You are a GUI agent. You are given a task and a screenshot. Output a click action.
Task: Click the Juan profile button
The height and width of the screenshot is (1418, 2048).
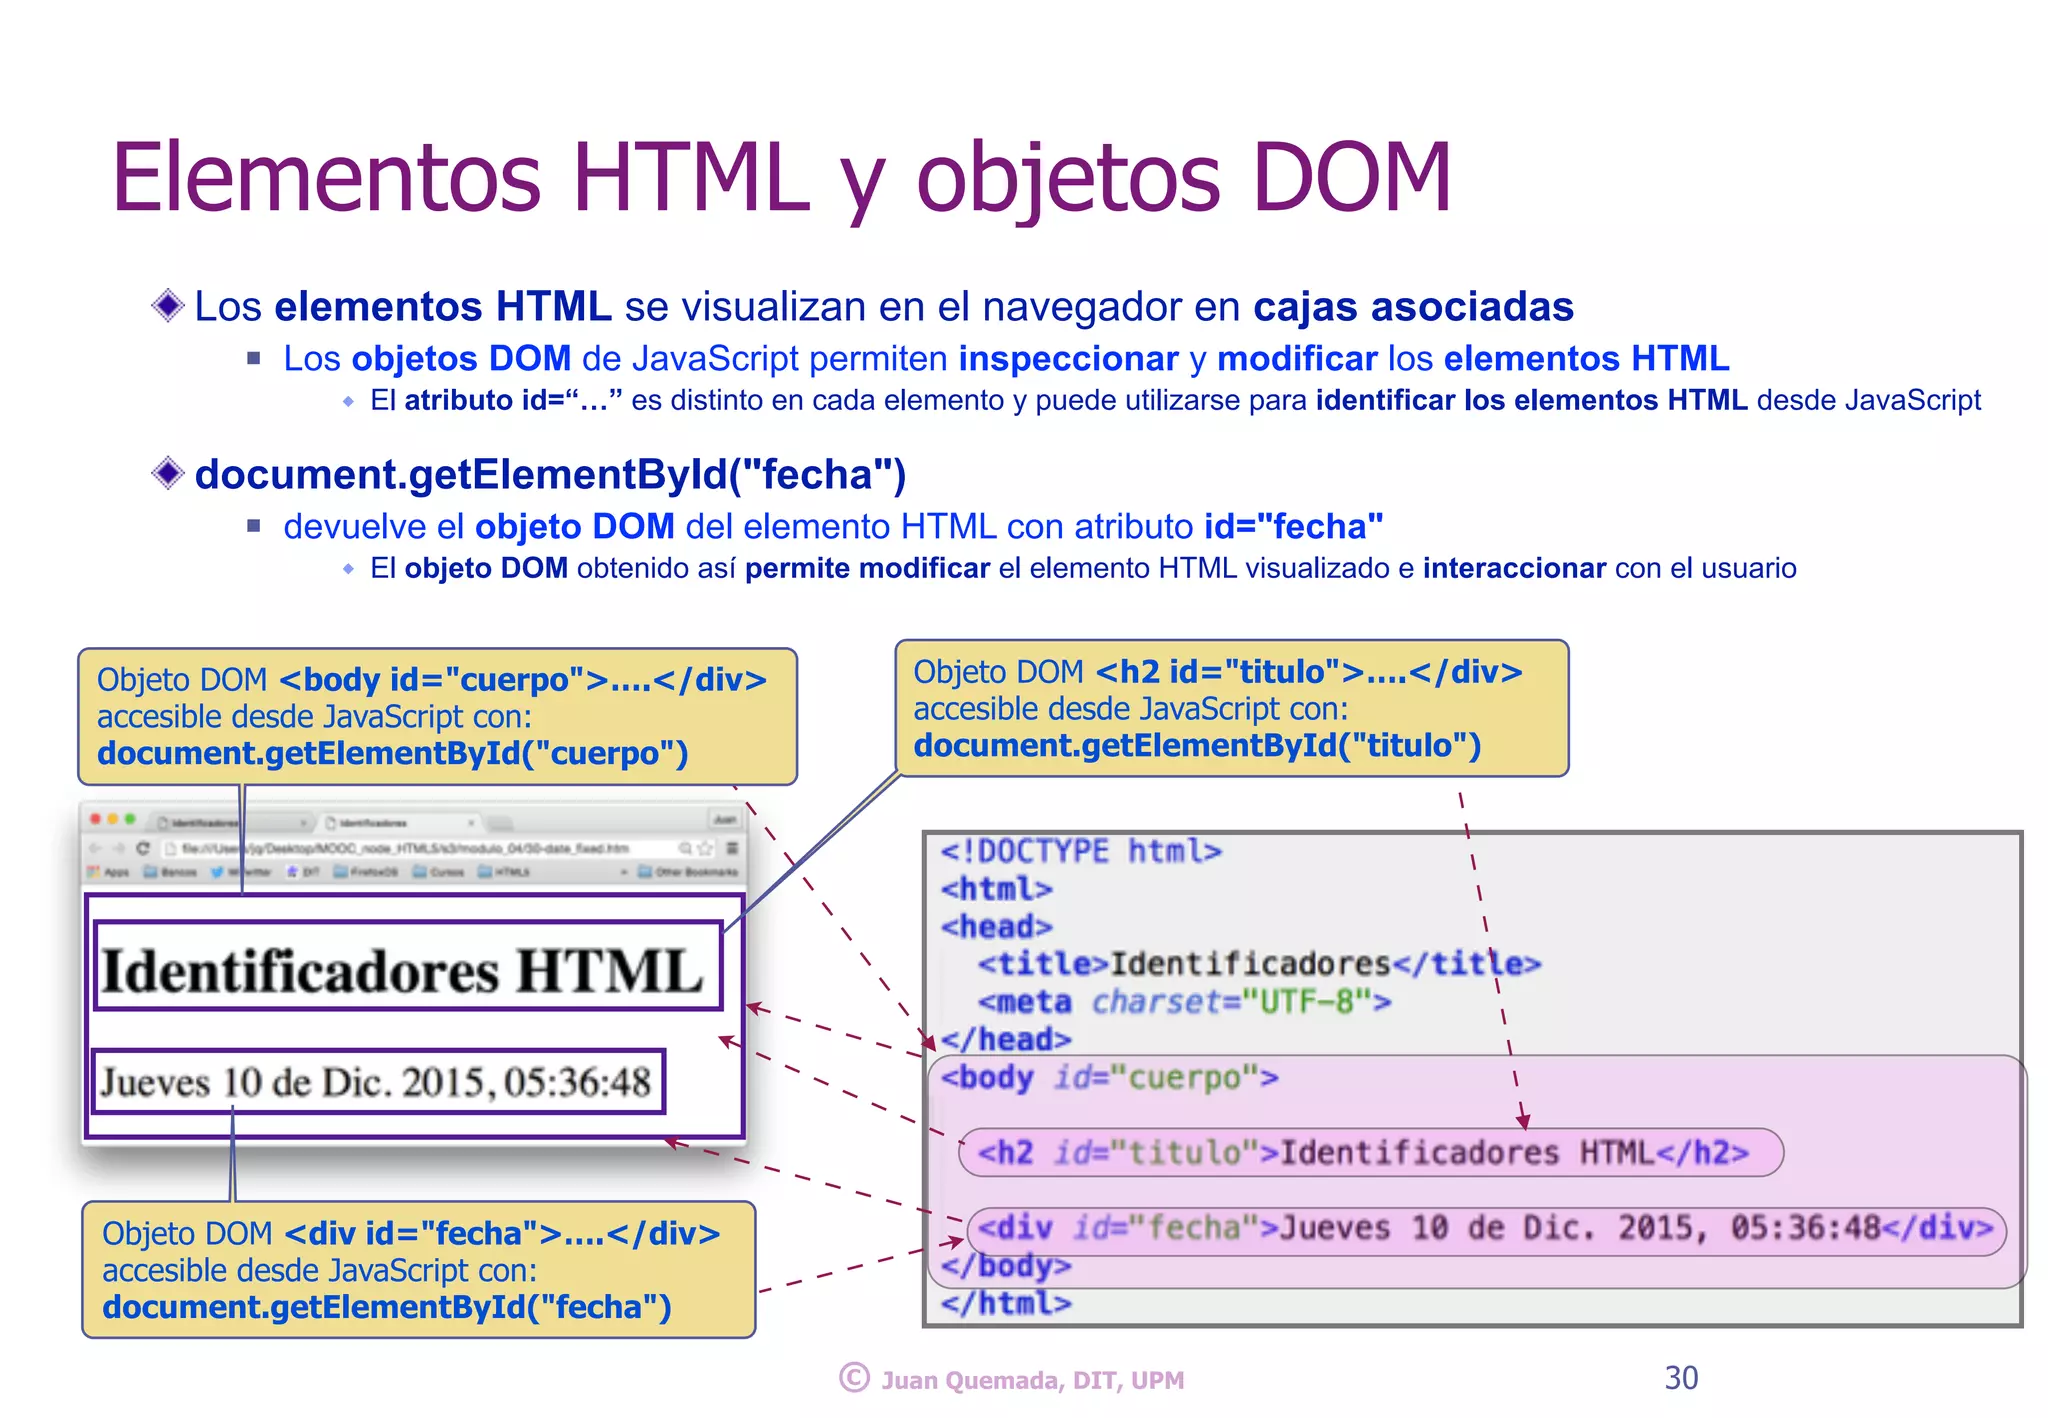tap(725, 820)
